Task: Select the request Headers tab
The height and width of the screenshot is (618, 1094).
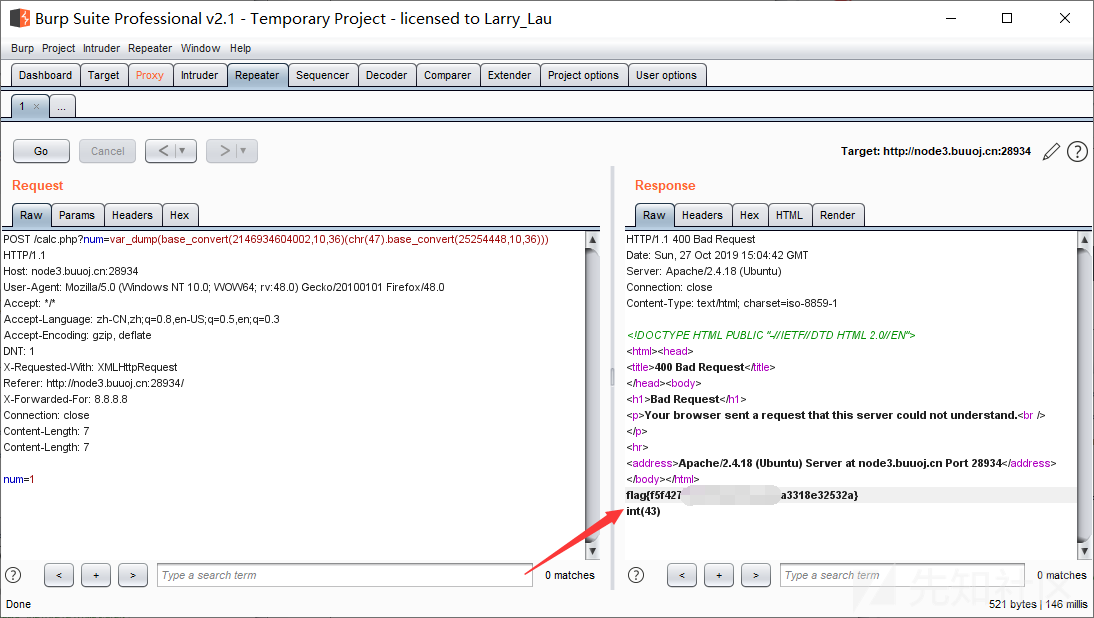Action: pos(133,216)
